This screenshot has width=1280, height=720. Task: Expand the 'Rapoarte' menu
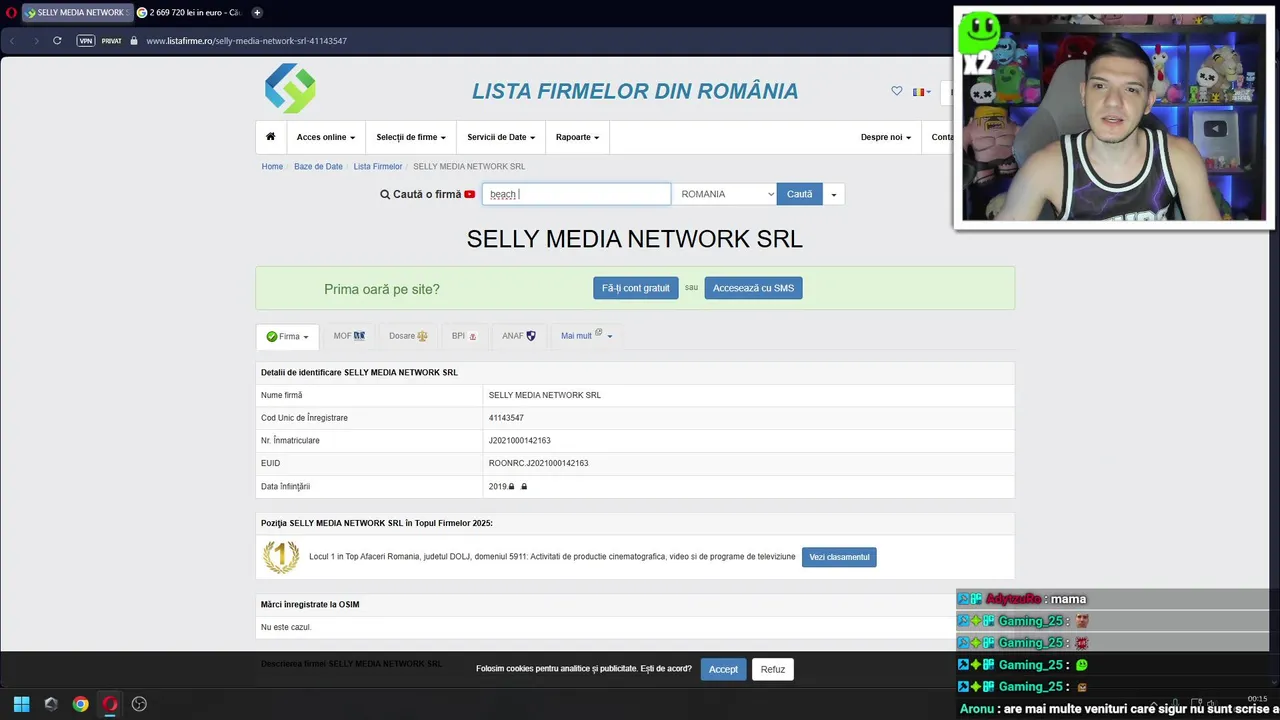pos(577,137)
